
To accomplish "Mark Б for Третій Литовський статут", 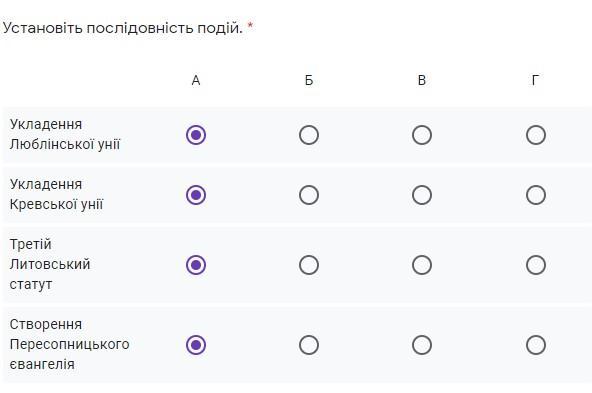I will click(309, 265).
